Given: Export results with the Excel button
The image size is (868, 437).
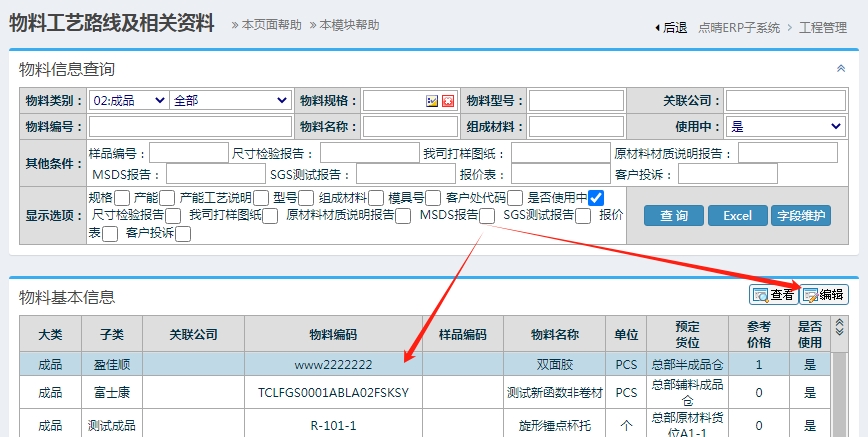Looking at the screenshot, I should point(737,215).
